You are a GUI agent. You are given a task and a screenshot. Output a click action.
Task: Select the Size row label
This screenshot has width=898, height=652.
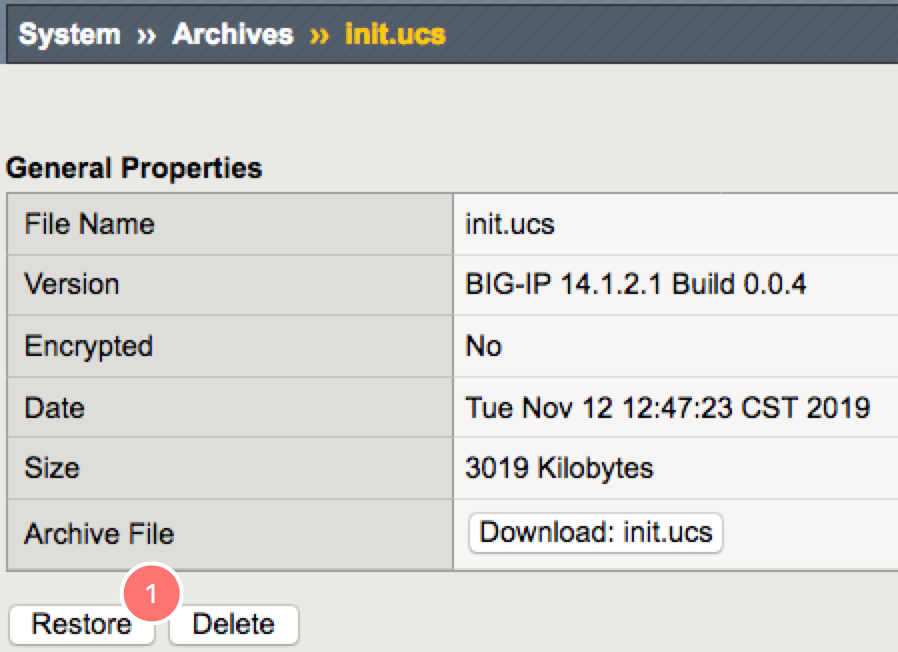click(52, 468)
